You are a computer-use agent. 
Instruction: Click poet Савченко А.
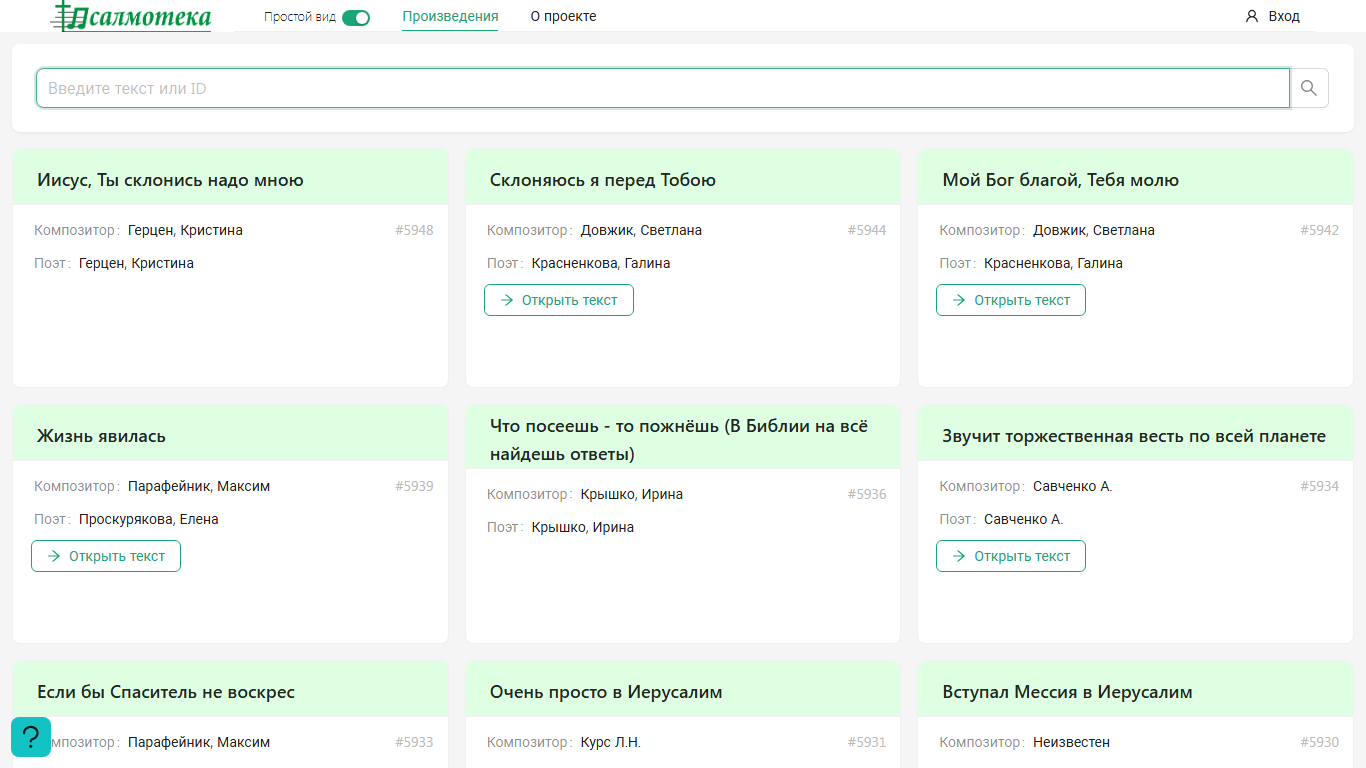point(1024,519)
